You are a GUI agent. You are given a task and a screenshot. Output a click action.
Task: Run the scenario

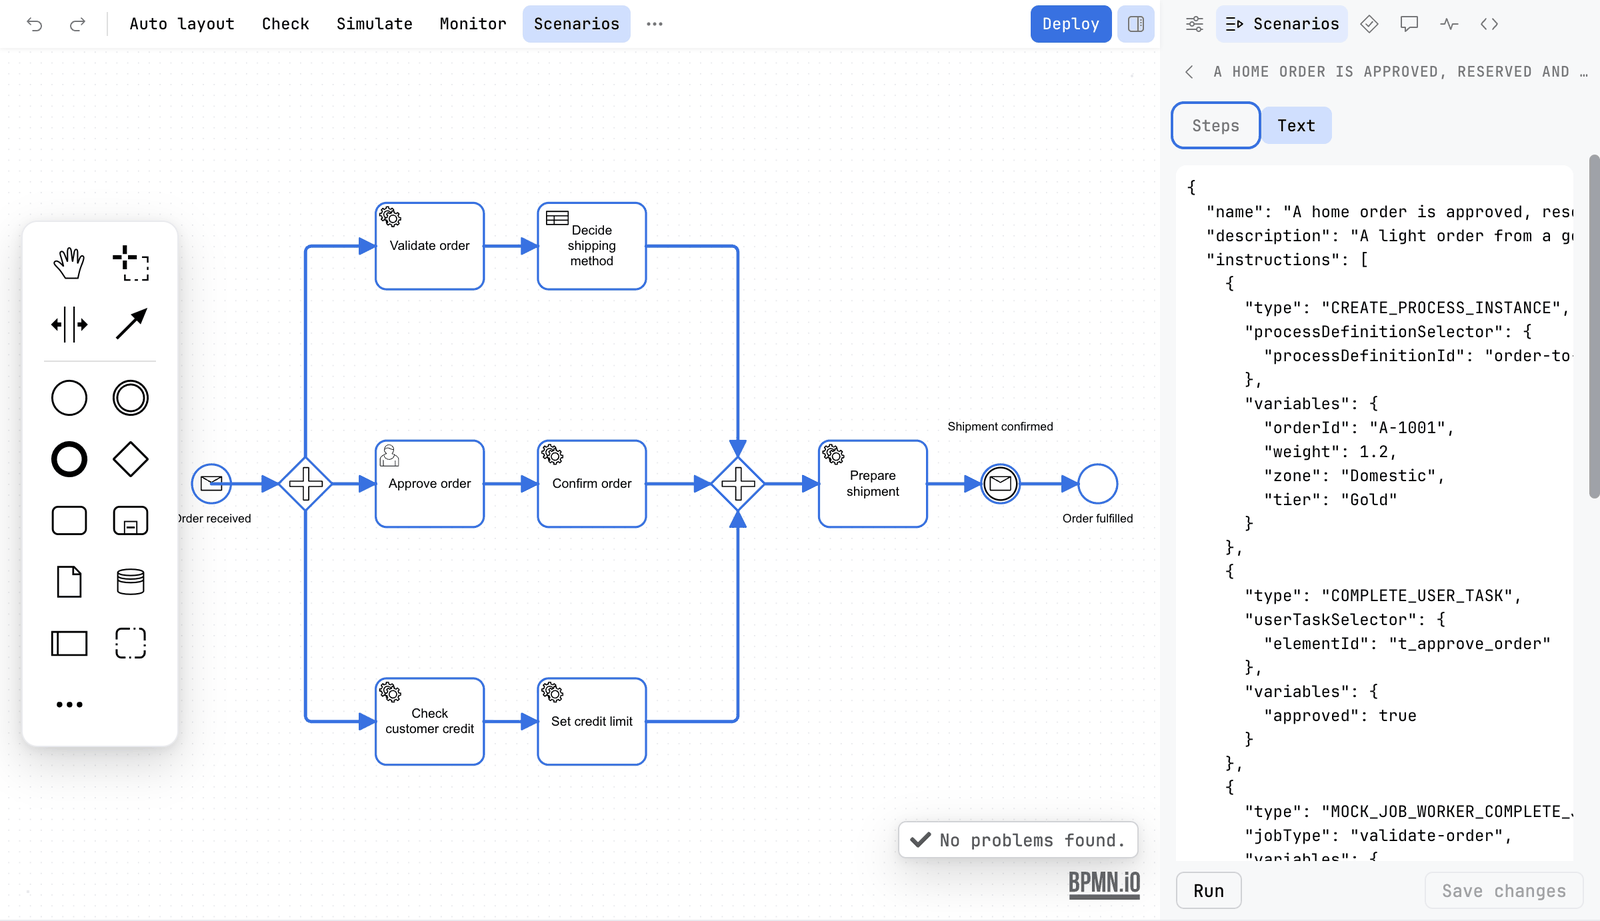[x=1209, y=891]
